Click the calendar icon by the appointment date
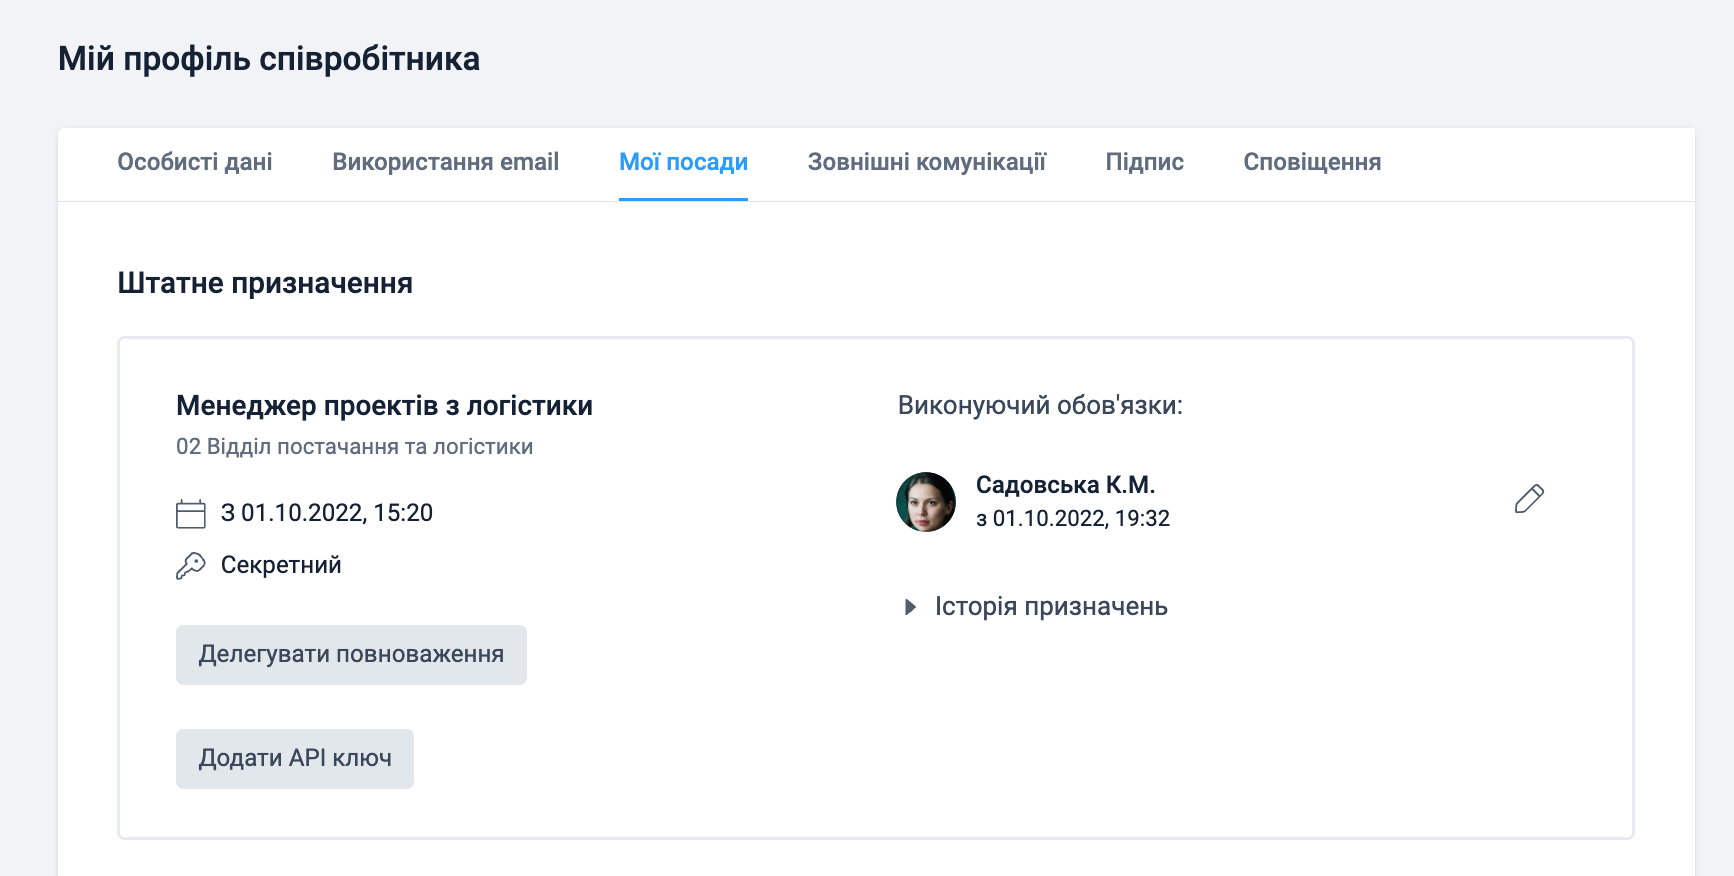1734x876 pixels. click(x=190, y=514)
